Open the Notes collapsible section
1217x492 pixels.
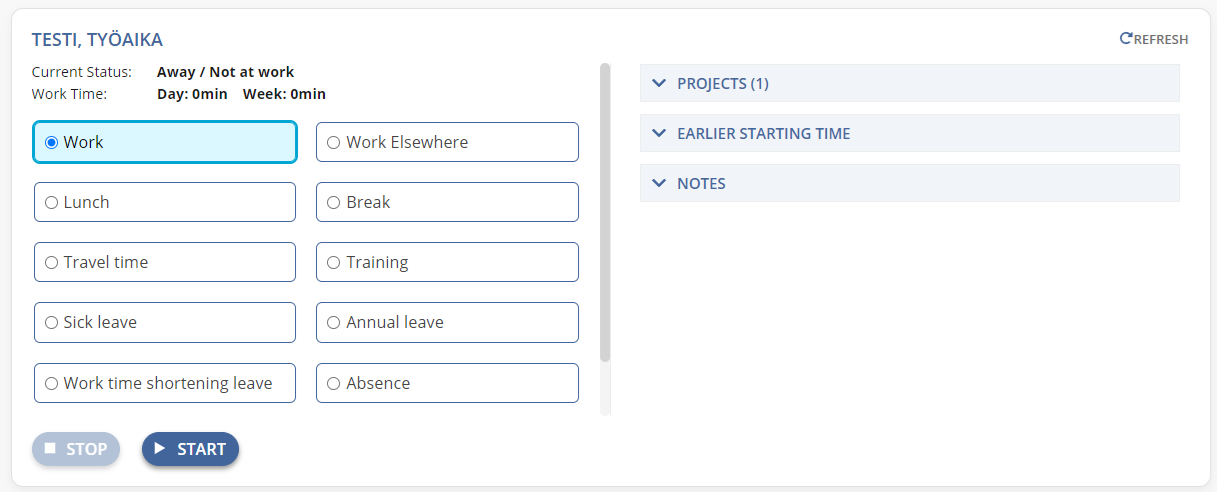coord(910,183)
